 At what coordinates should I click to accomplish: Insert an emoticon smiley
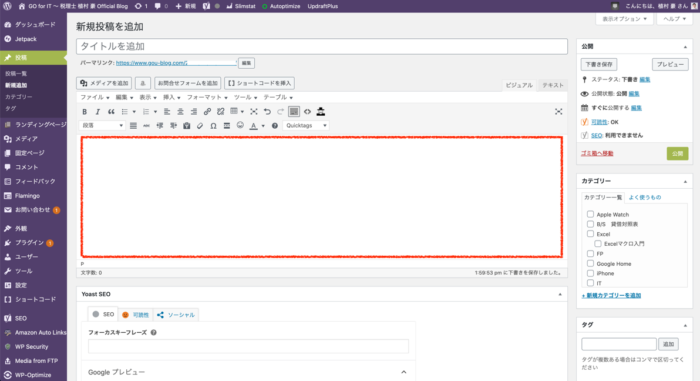tap(240, 126)
